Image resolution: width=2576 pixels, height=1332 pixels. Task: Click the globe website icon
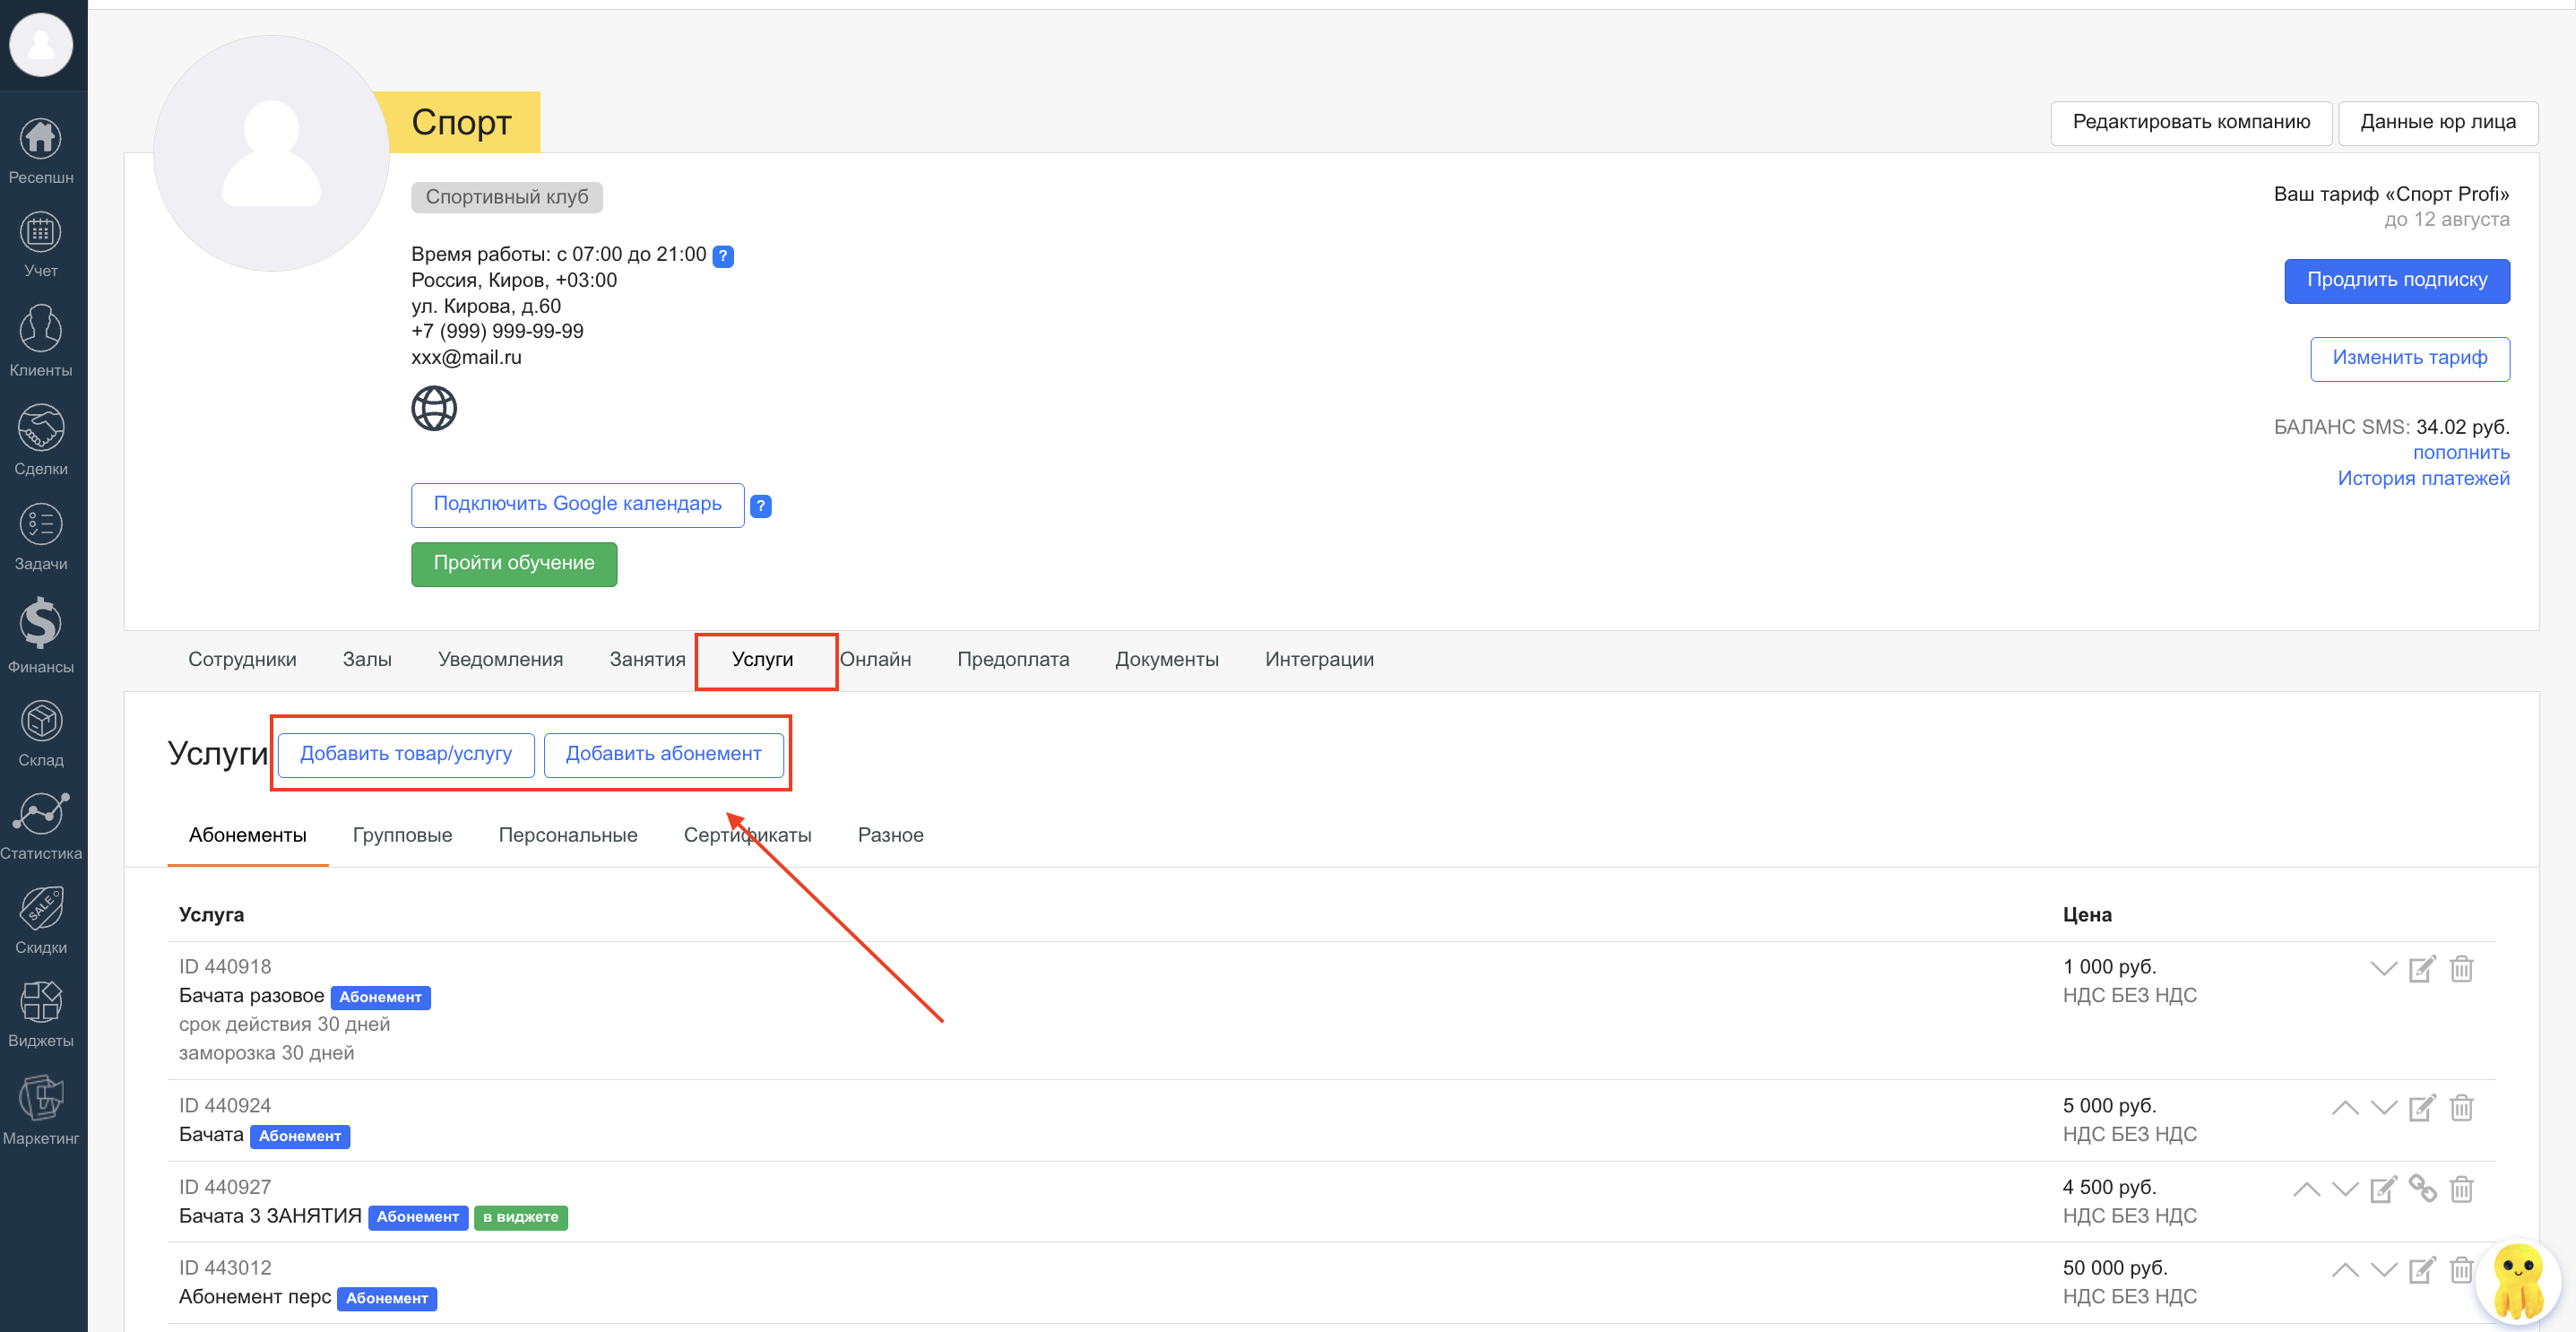tap(434, 408)
